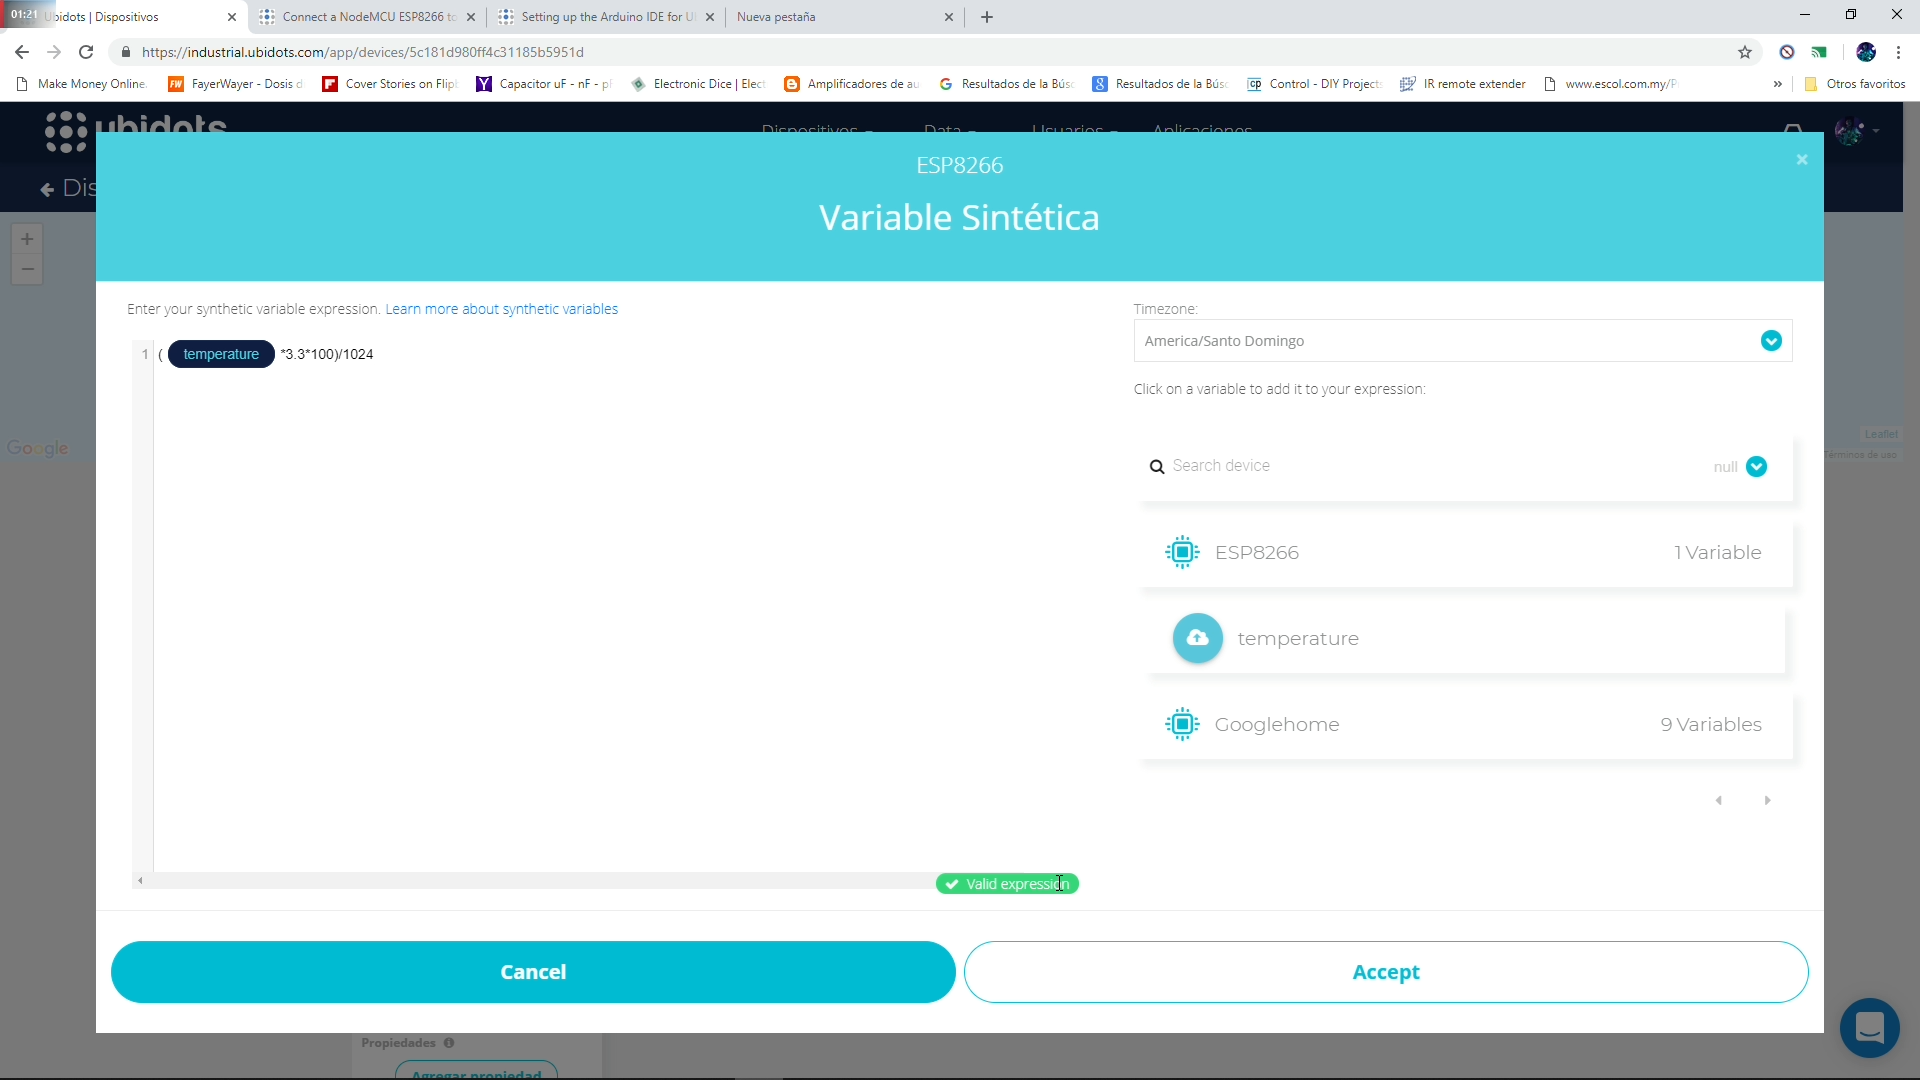Image resolution: width=1920 pixels, height=1080 pixels.
Task: Close the Nueva pestaña tab
Action: point(948,17)
